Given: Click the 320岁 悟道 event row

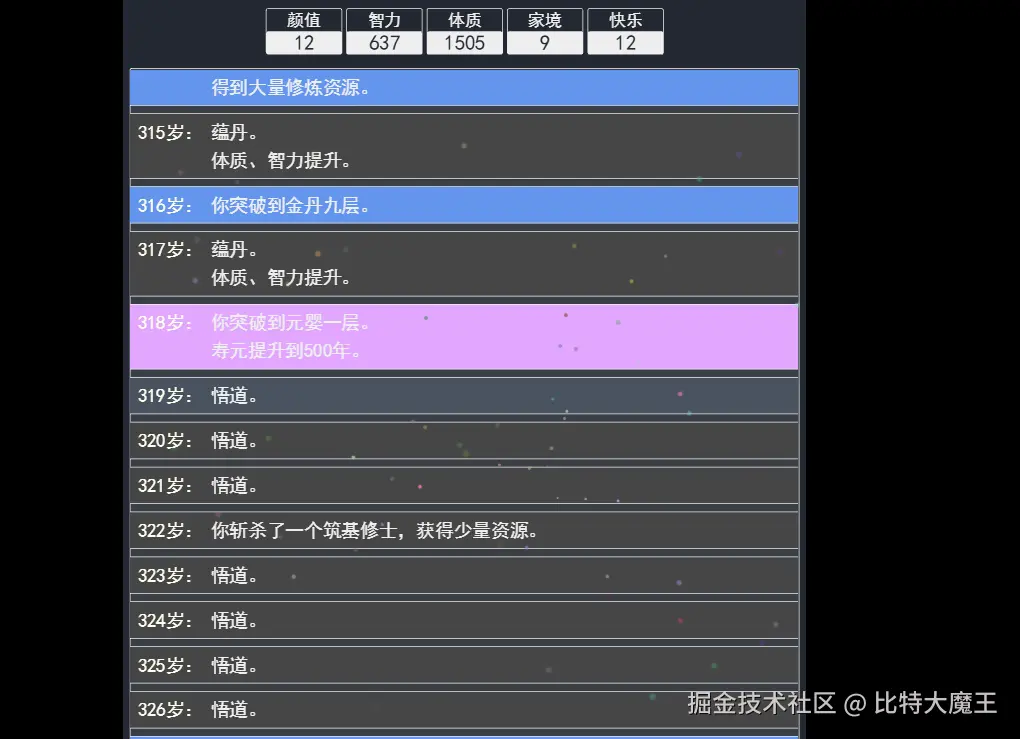Looking at the screenshot, I should tap(463, 440).
